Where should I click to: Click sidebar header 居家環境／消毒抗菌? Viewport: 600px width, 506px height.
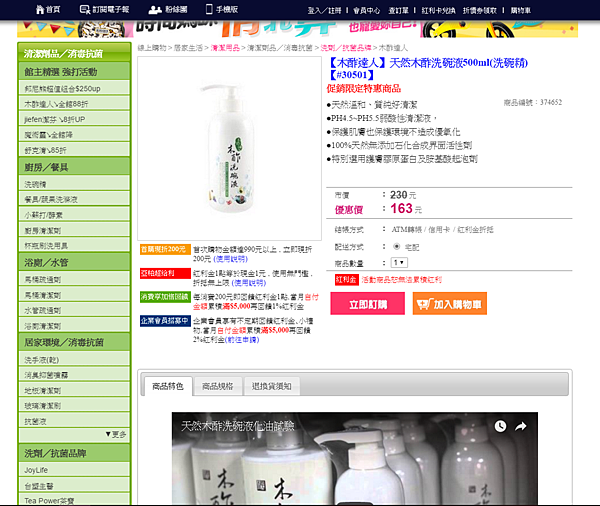click(74, 342)
